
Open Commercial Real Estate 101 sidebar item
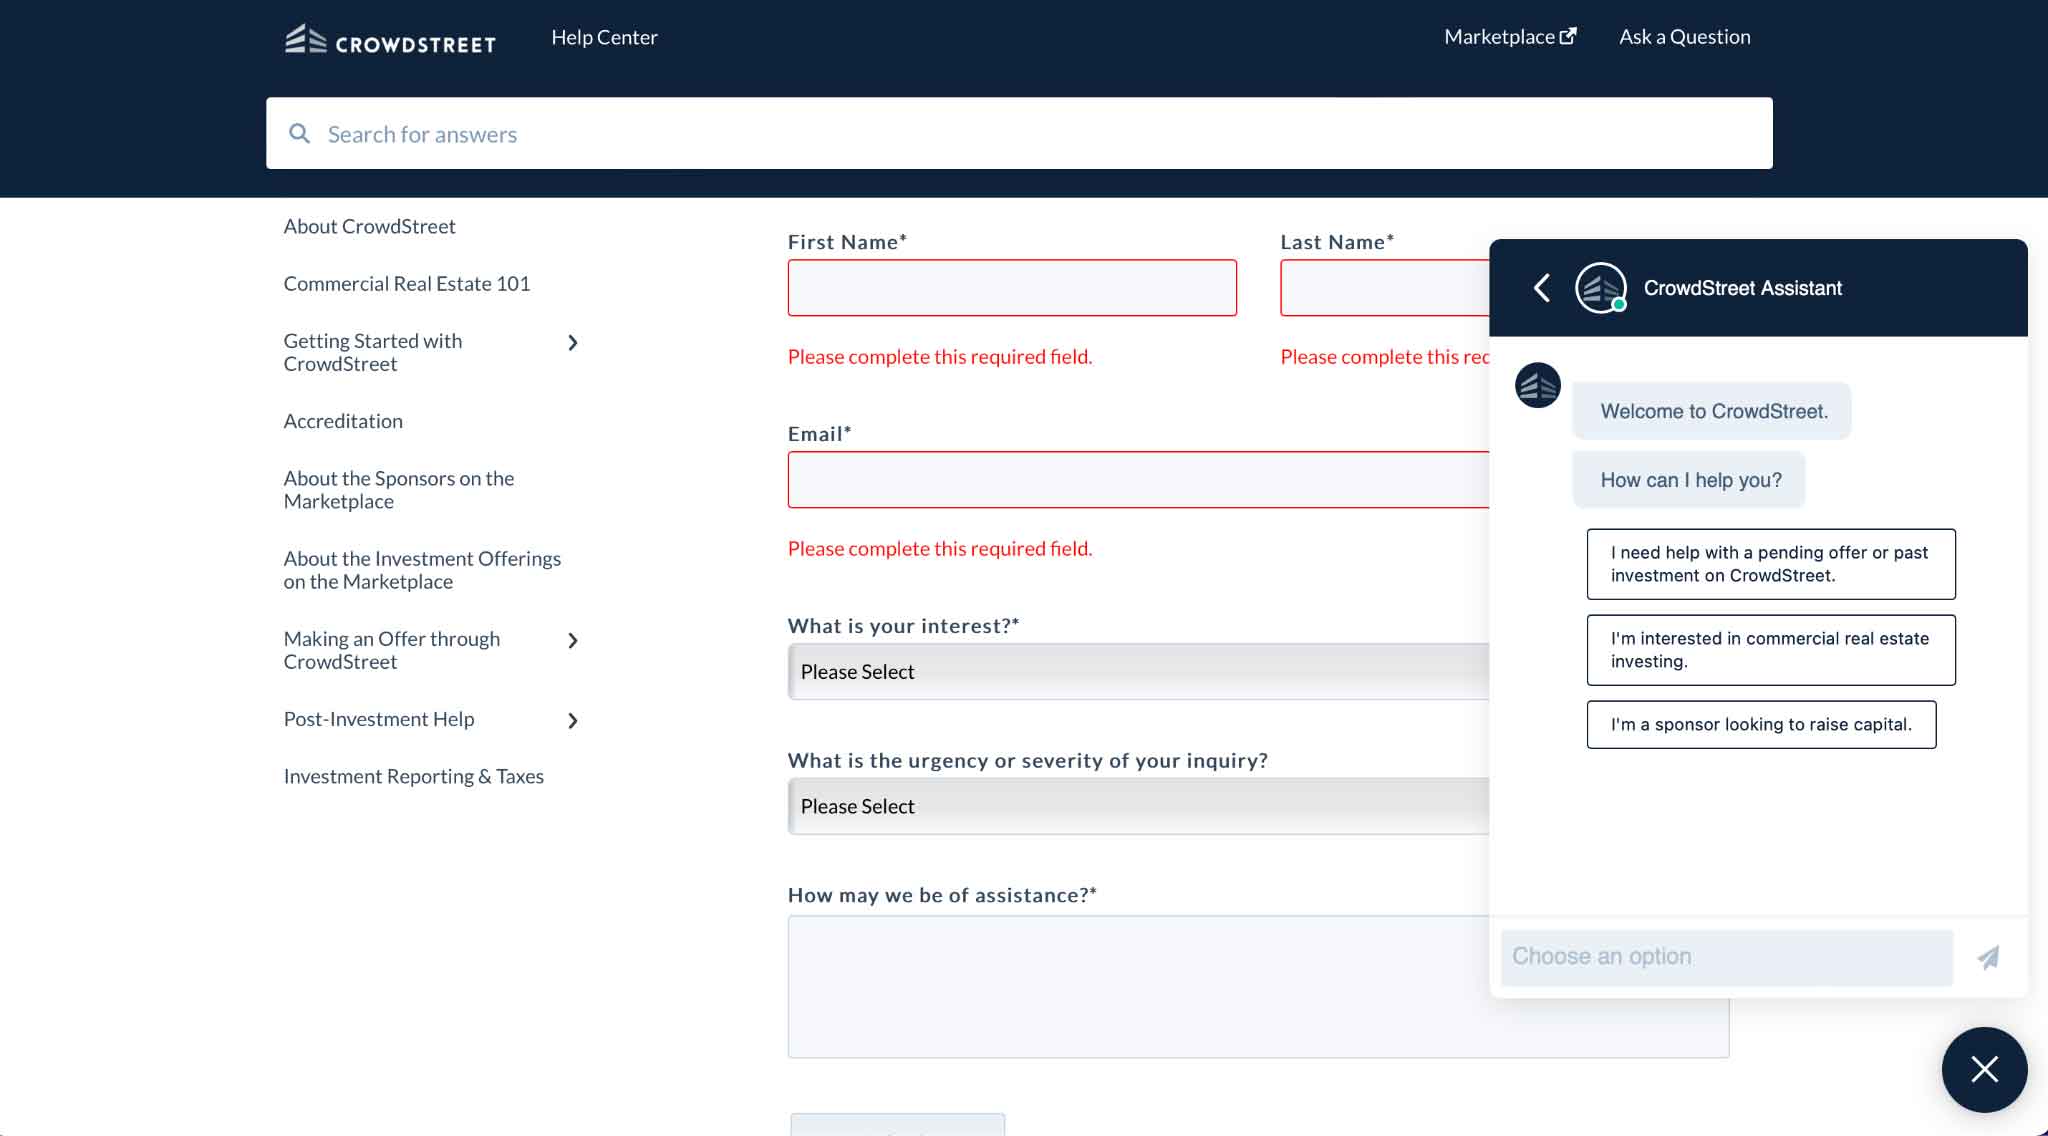point(406,283)
